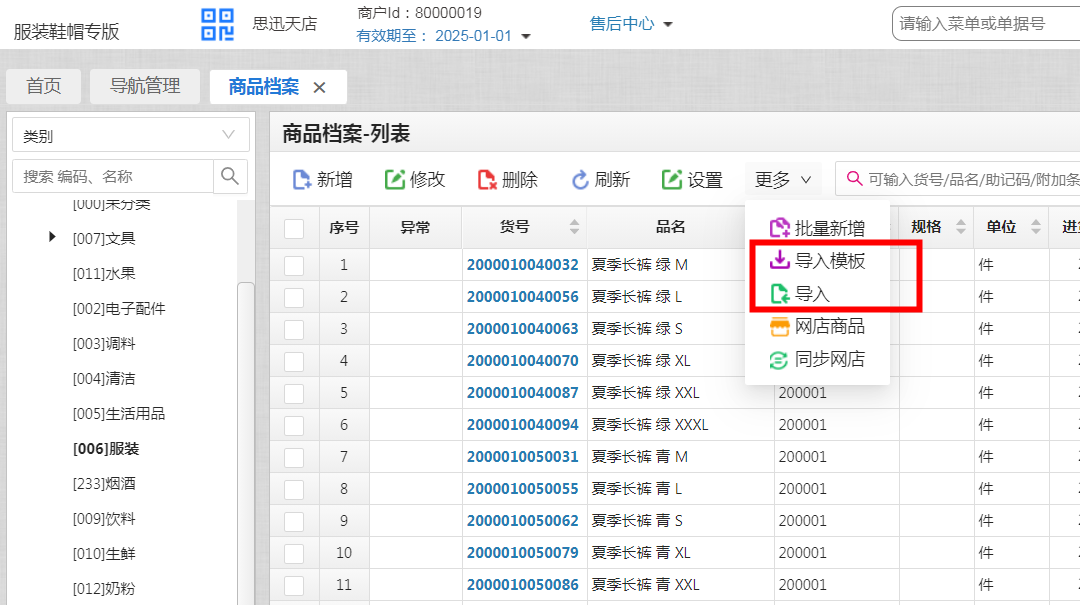Check the select-all checkbox in table header
This screenshot has width=1080, height=605.
(x=294, y=227)
